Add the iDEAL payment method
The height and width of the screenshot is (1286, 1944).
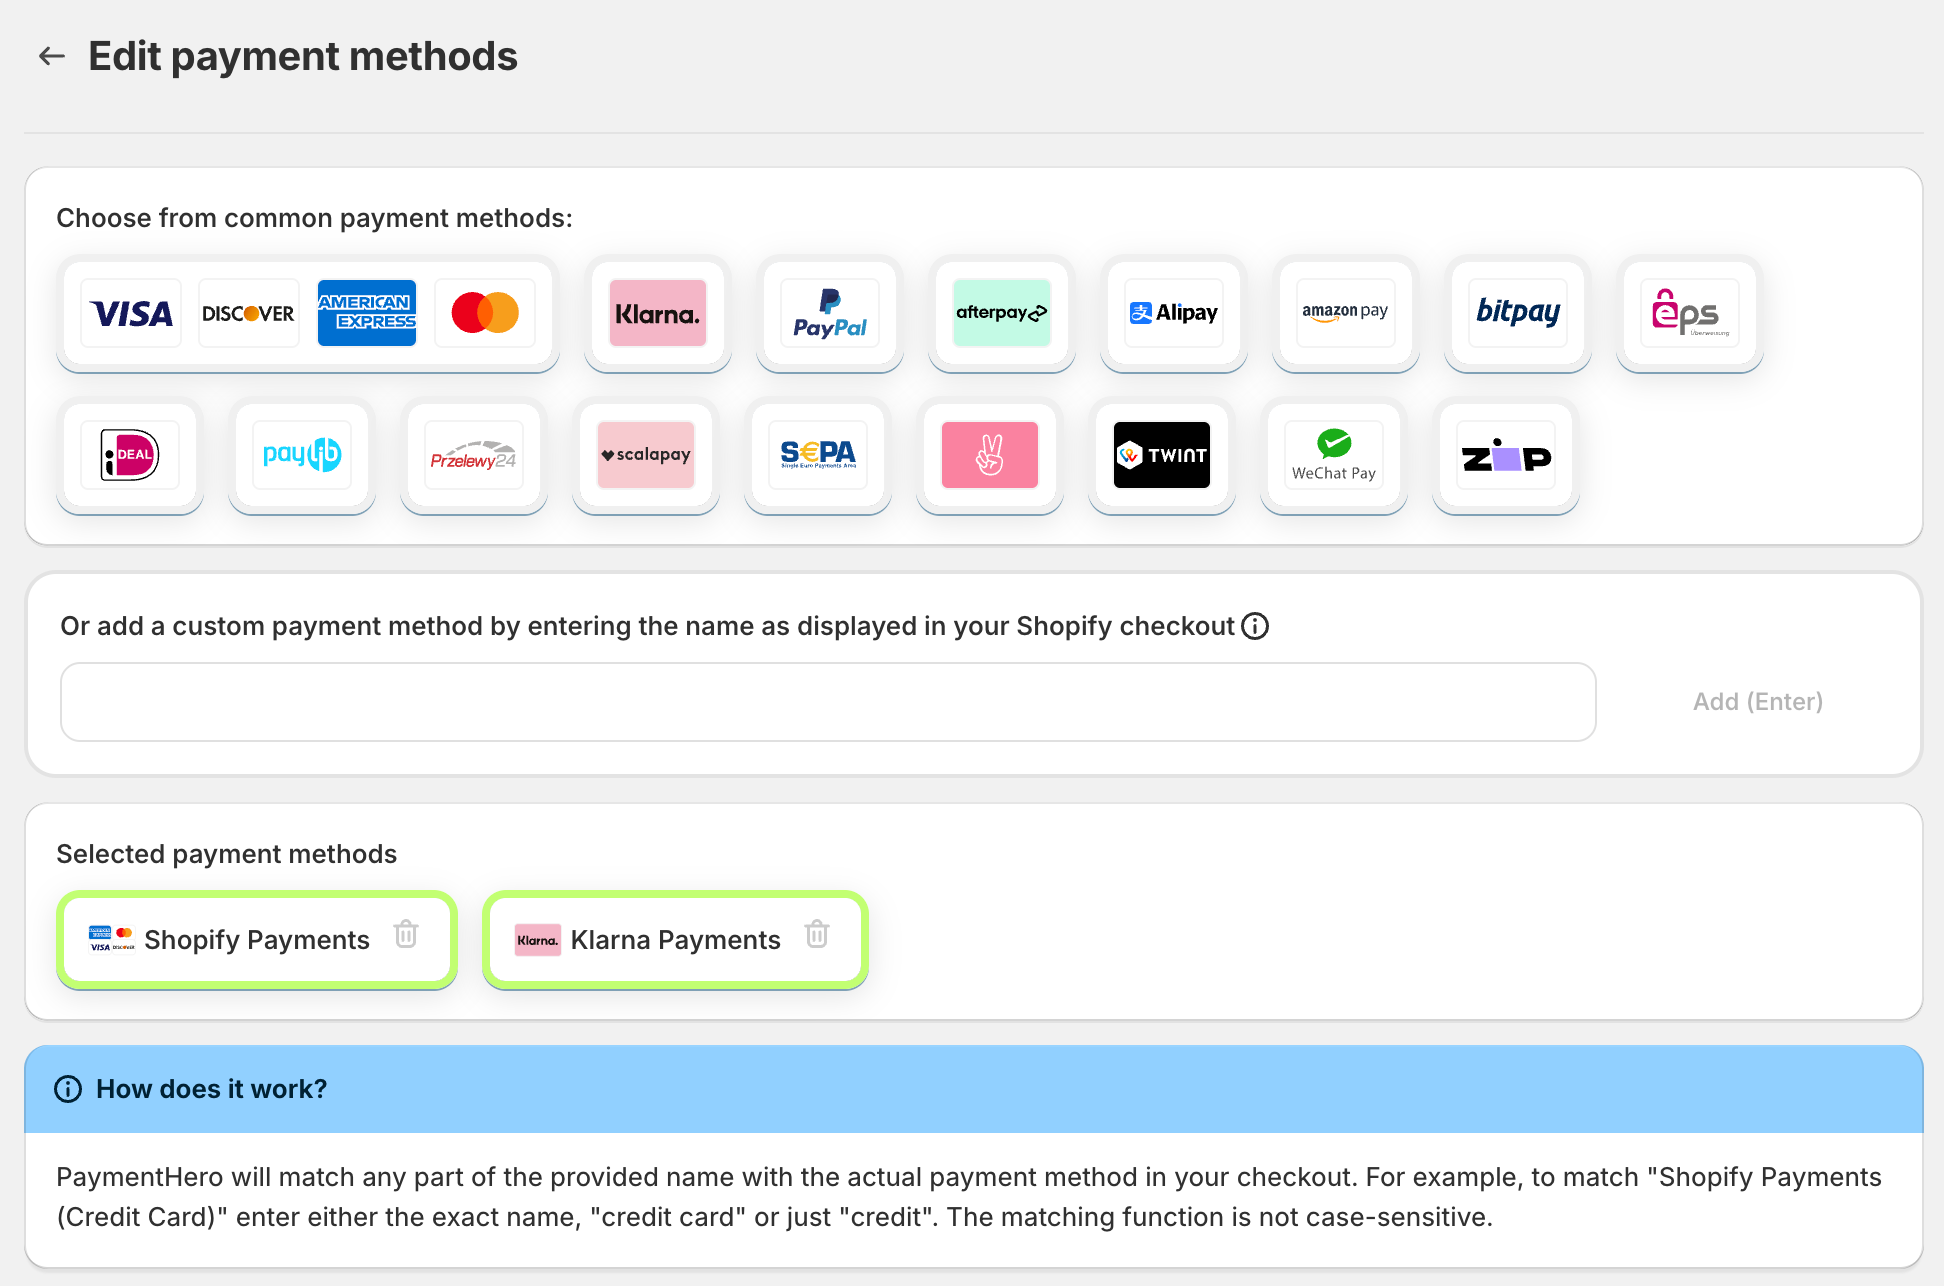tap(130, 455)
